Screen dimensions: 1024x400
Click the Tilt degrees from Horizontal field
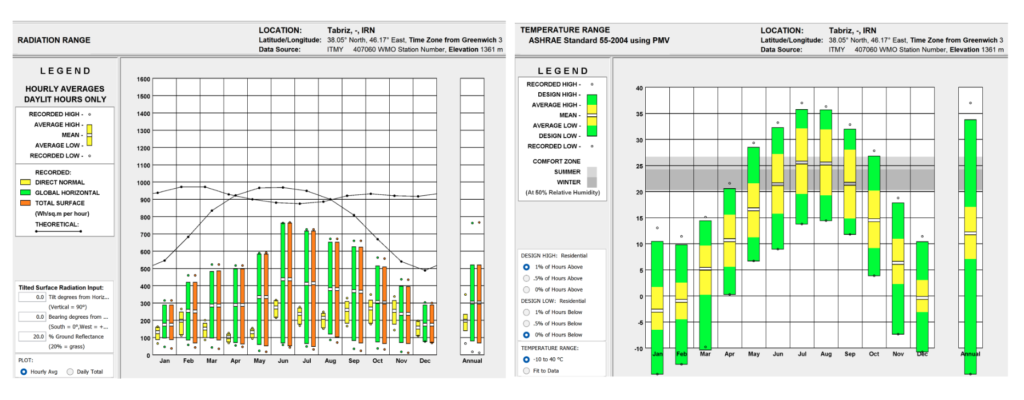click(x=32, y=297)
